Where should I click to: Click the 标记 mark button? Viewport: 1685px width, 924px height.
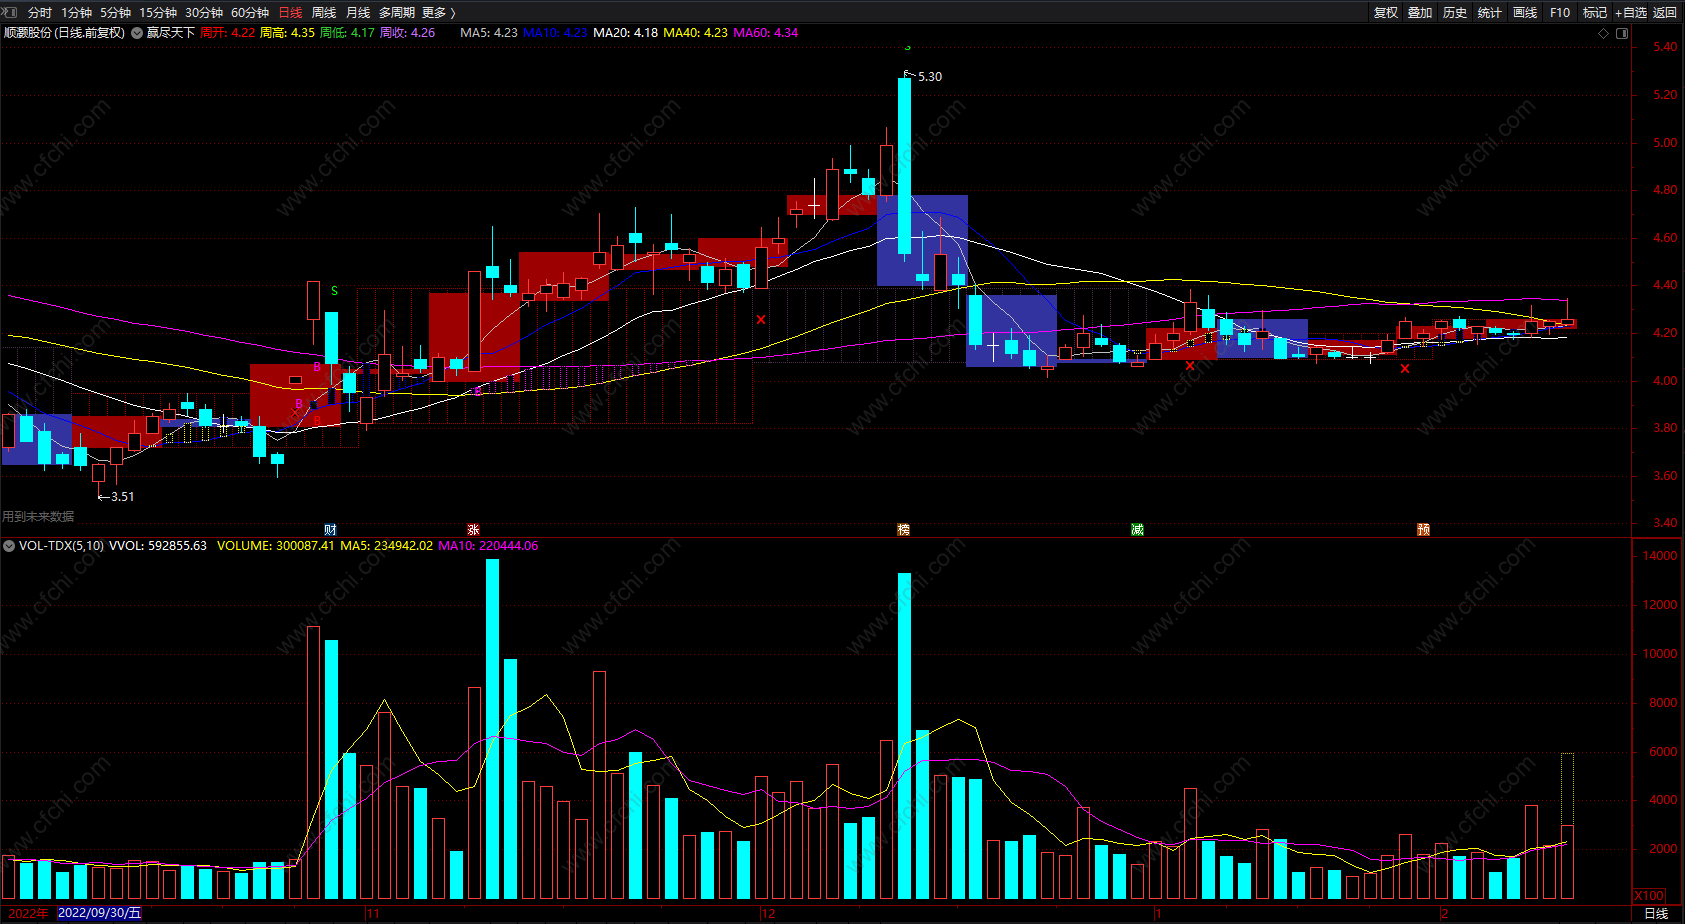(x=1595, y=13)
